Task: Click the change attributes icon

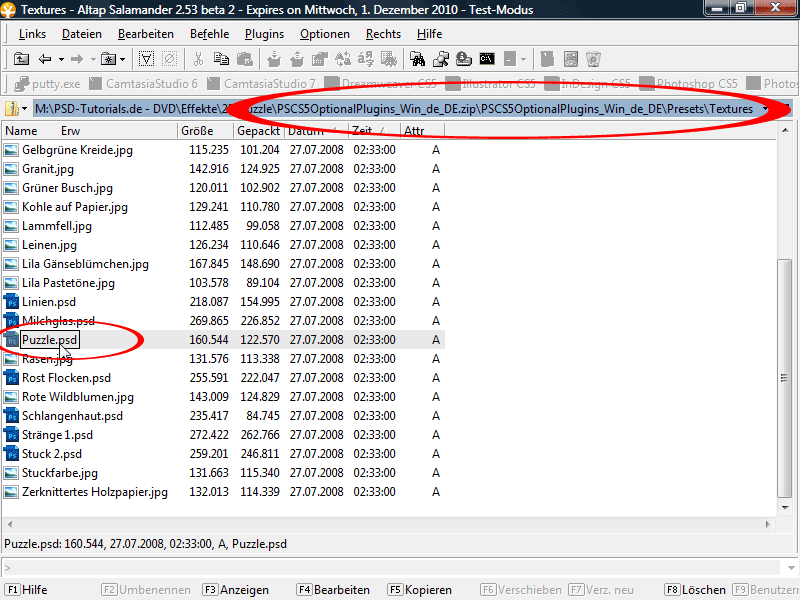Action: point(319,59)
